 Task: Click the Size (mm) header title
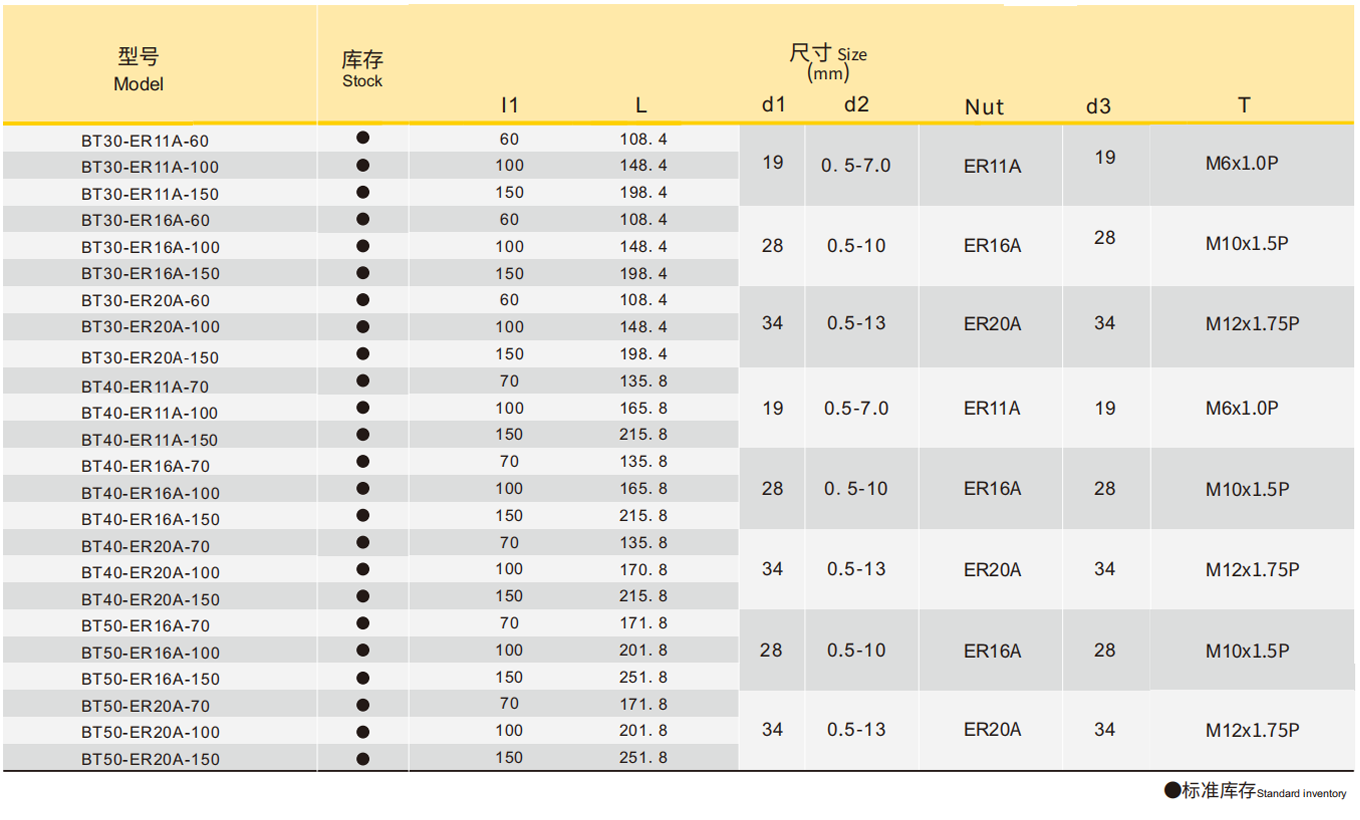[x=828, y=62]
